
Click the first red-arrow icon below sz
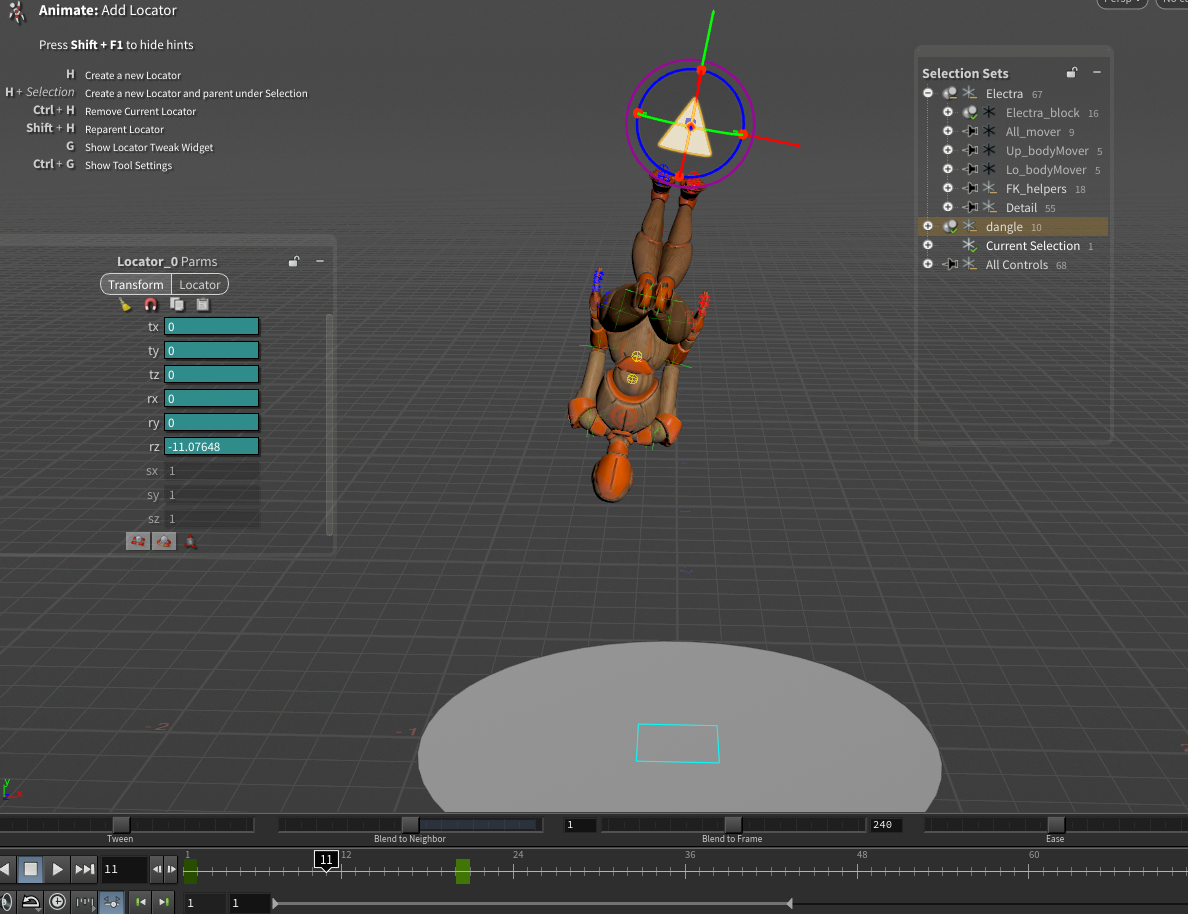click(x=138, y=541)
